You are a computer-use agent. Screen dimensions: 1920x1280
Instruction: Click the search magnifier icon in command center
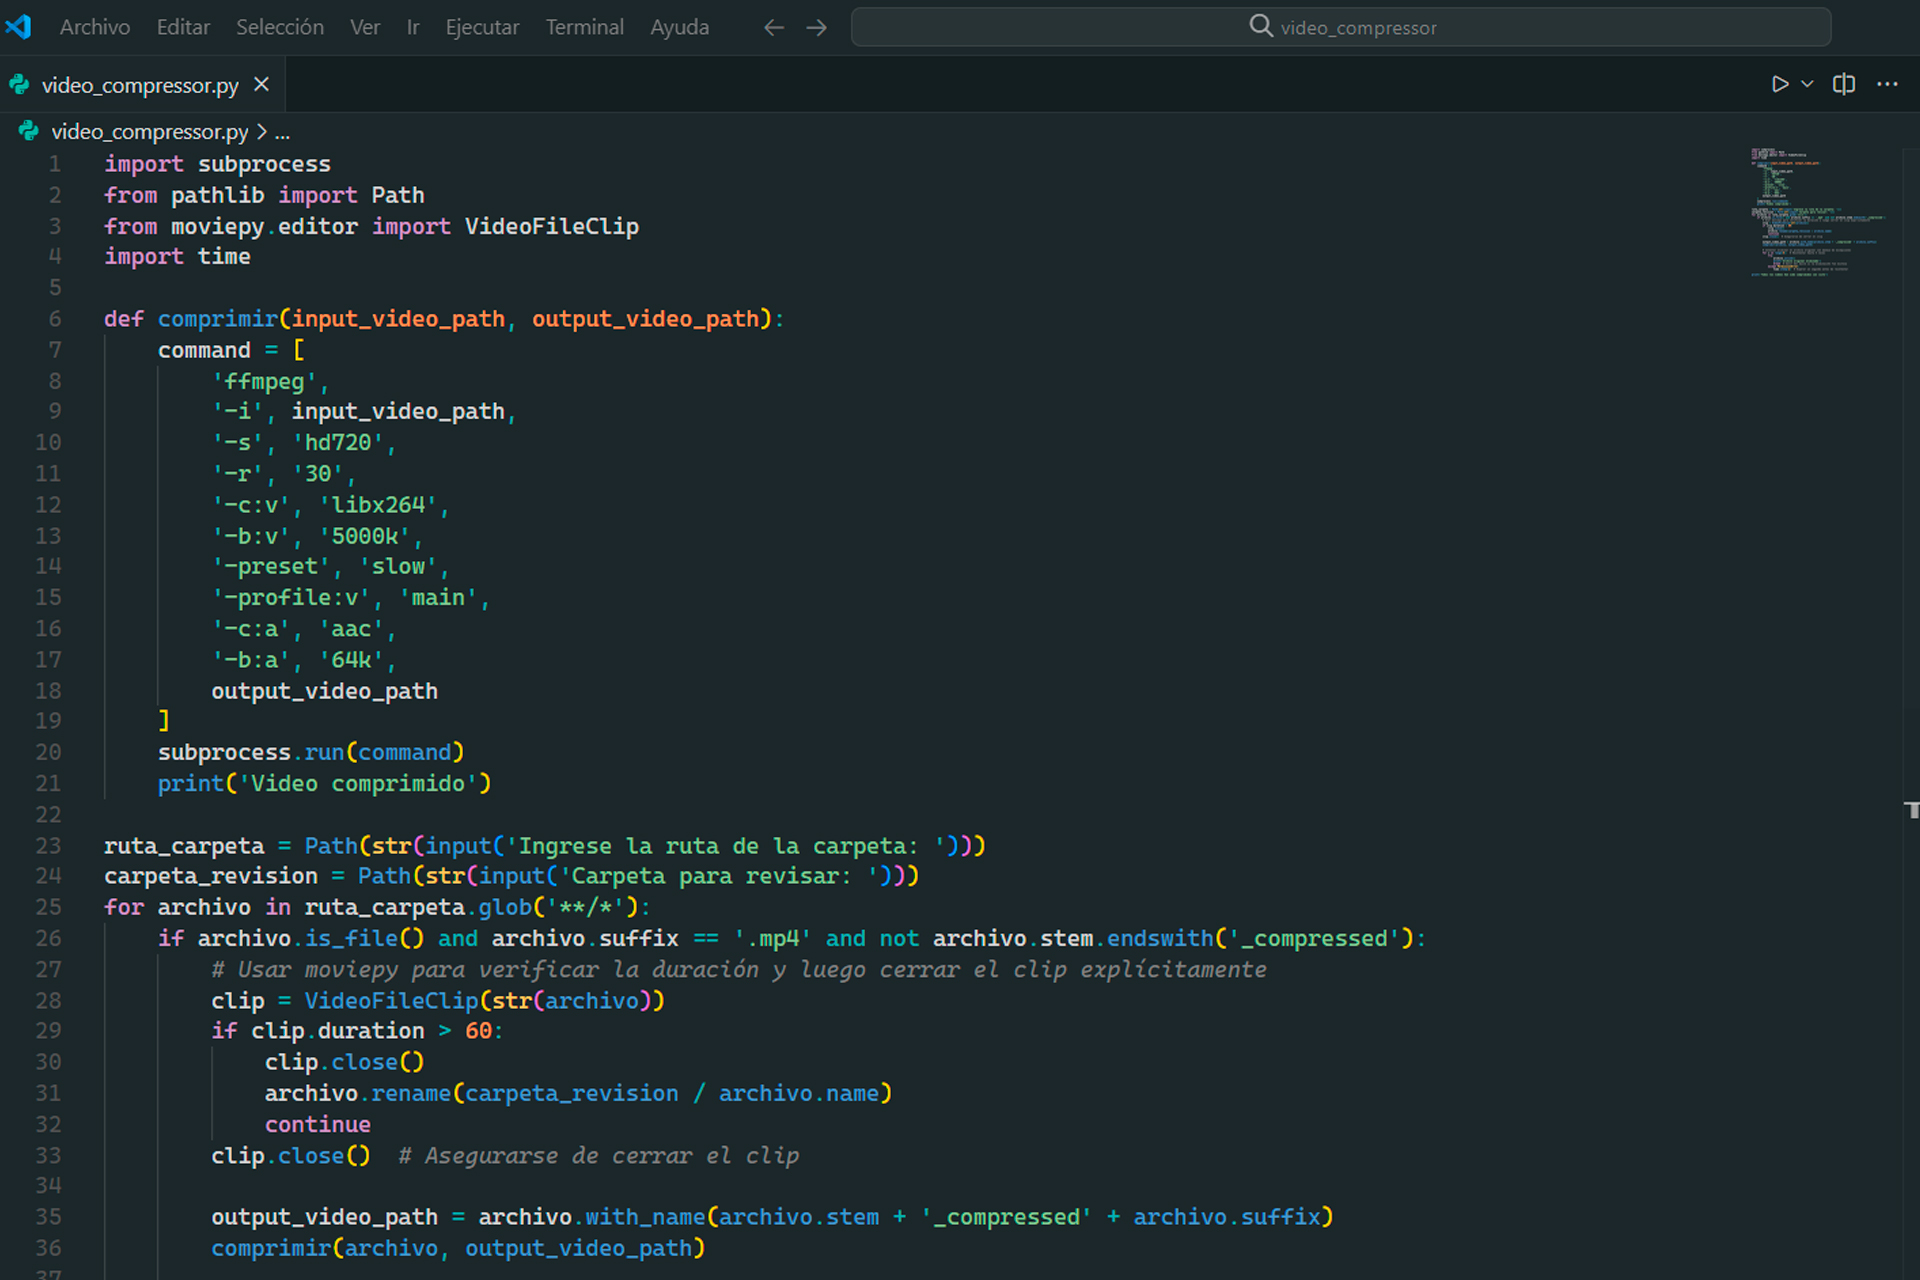1261,26
